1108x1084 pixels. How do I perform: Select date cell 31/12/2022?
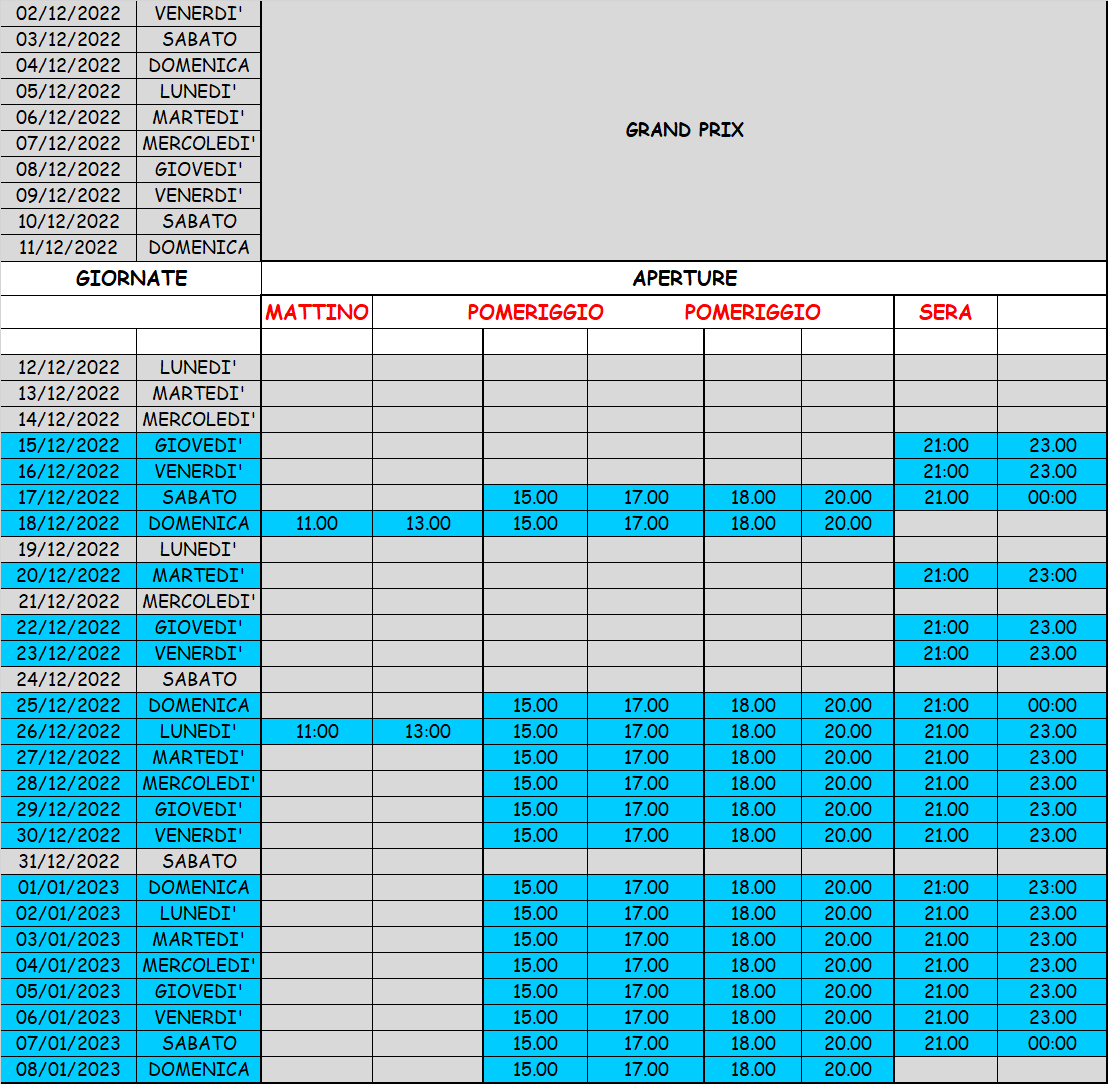click(x=68, y=861)
